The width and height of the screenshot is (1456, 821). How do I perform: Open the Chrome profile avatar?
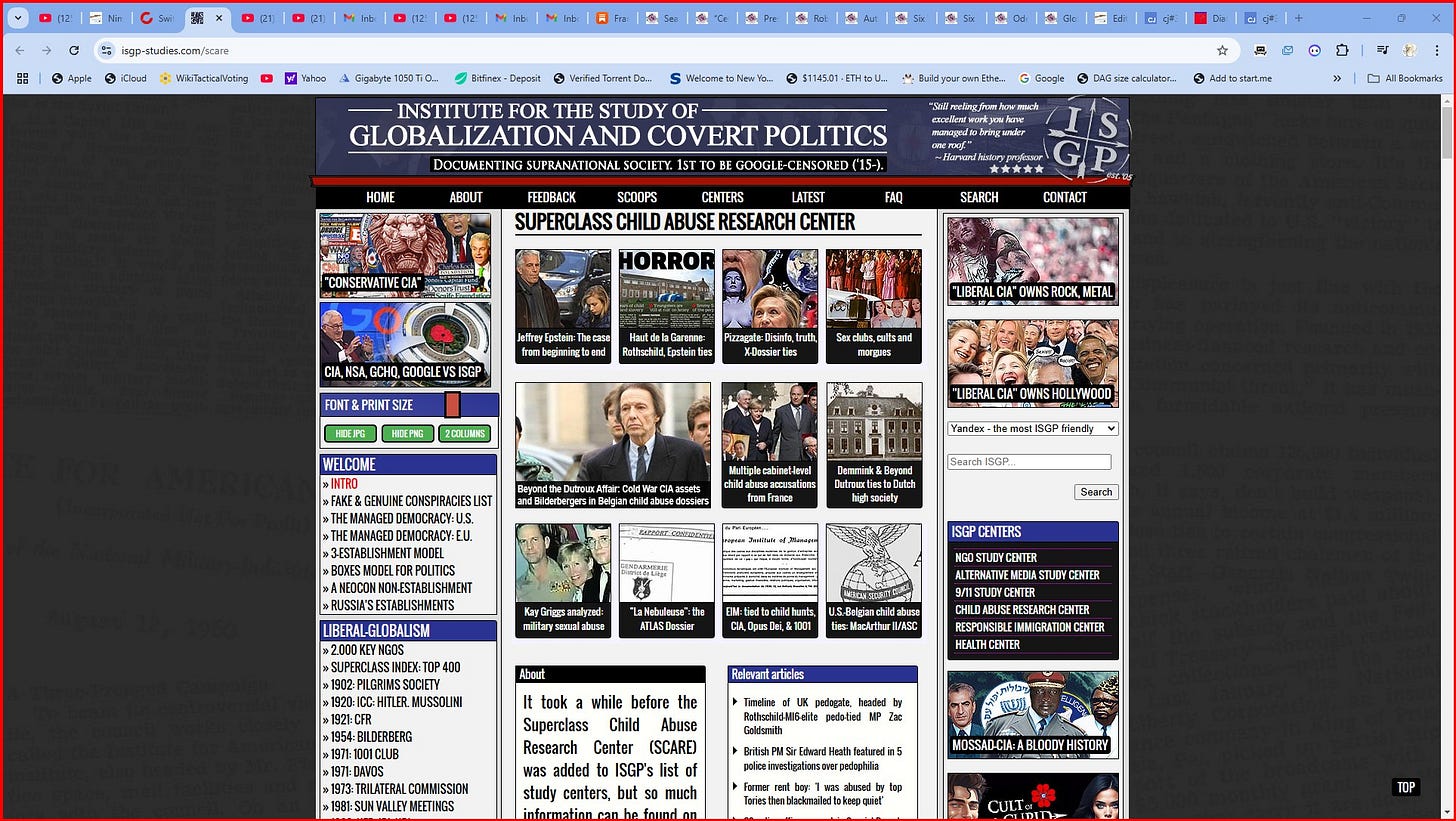coord(1409,50)
